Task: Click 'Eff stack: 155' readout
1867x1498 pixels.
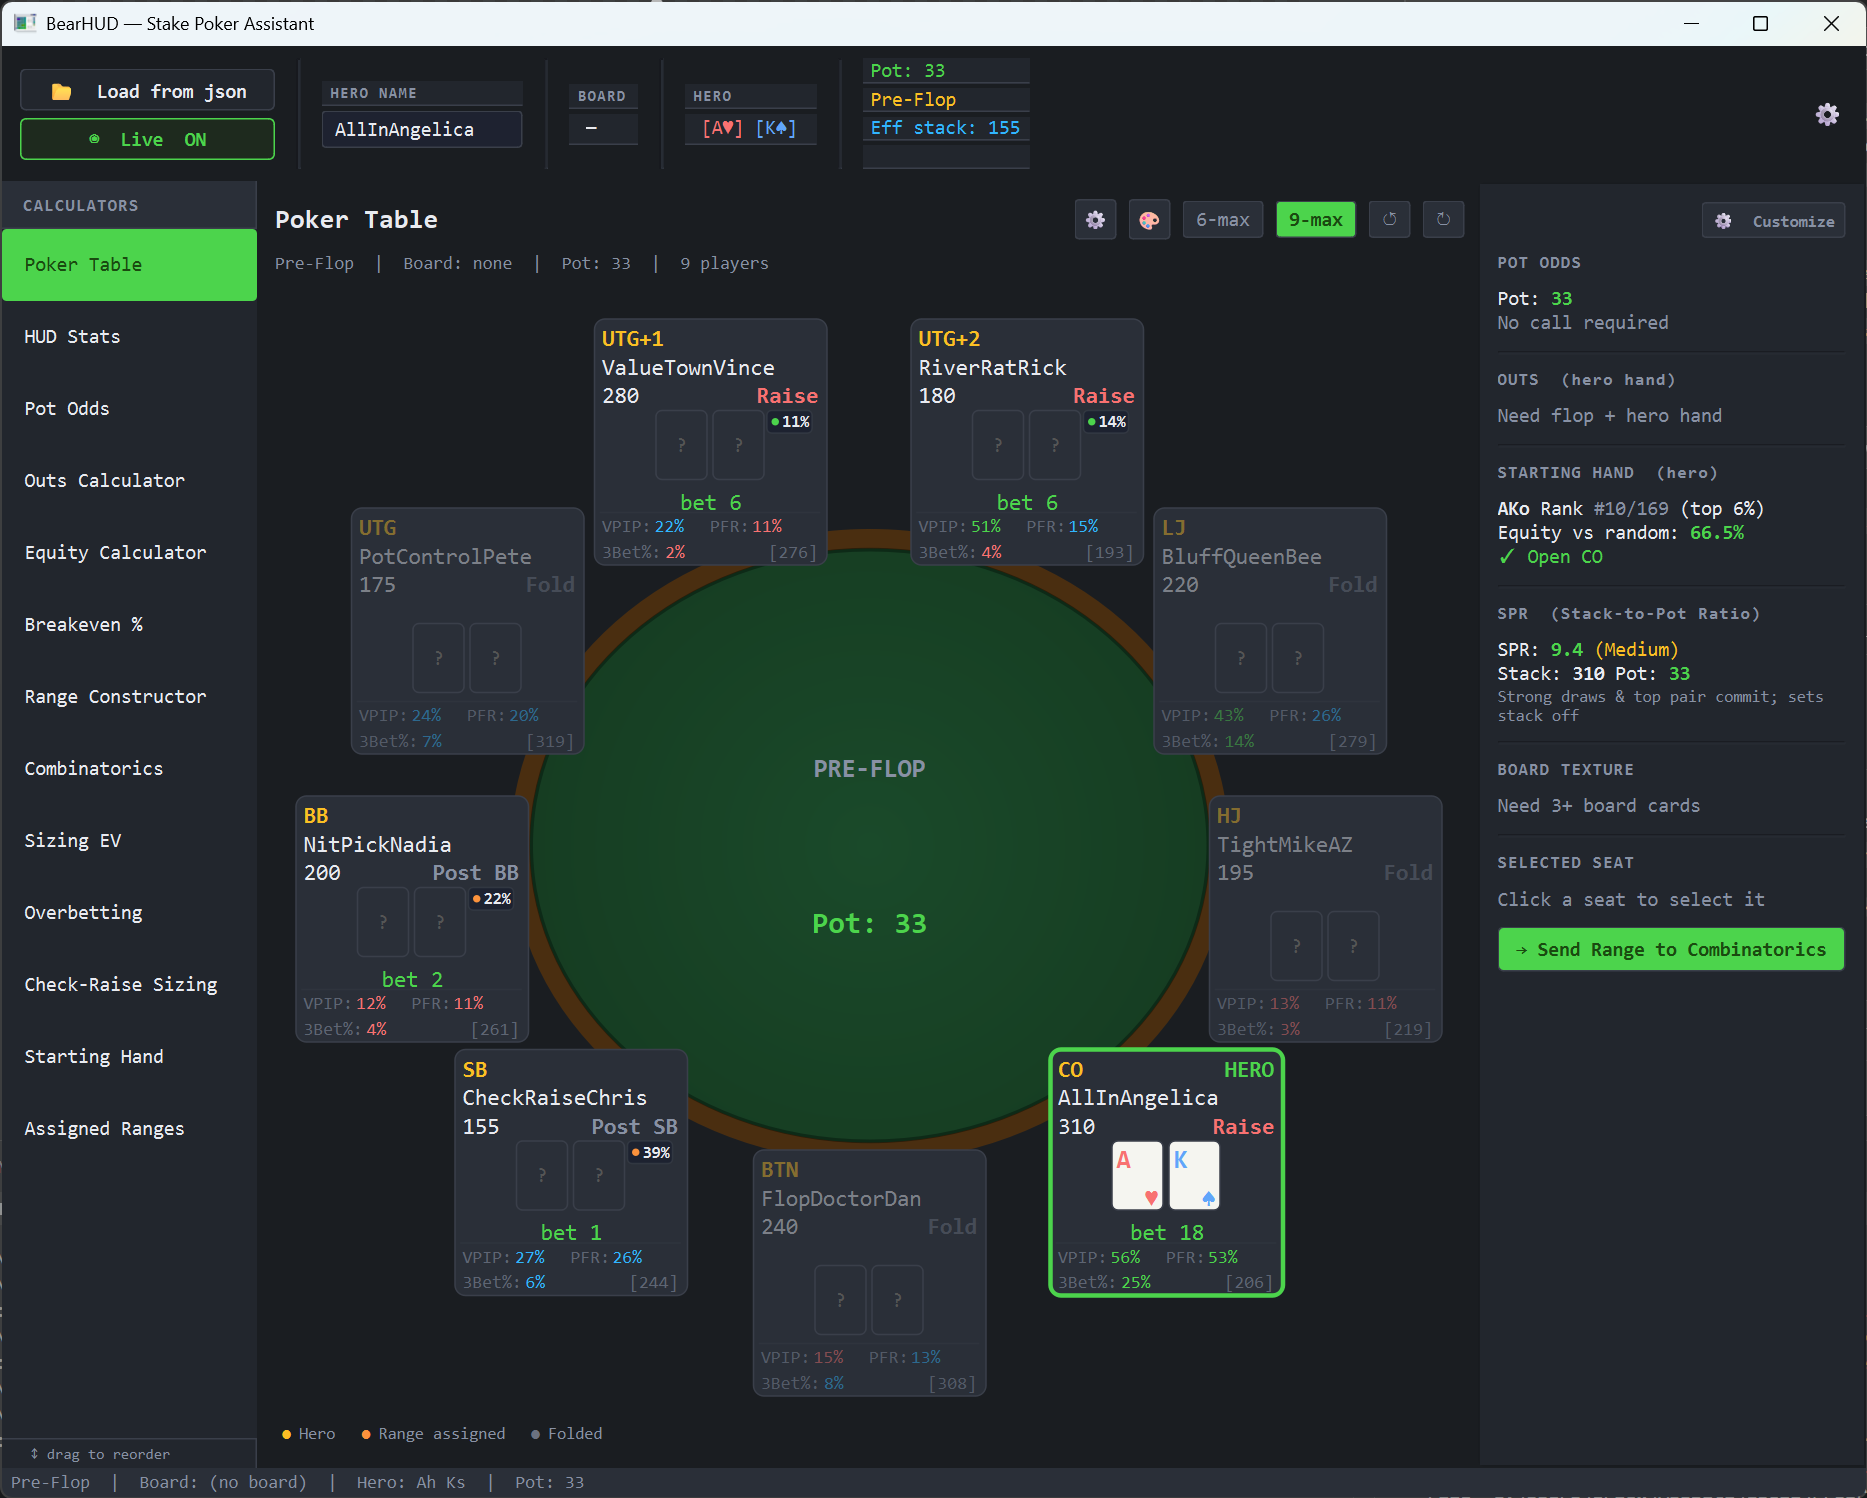Action: [x=945, y=128]
